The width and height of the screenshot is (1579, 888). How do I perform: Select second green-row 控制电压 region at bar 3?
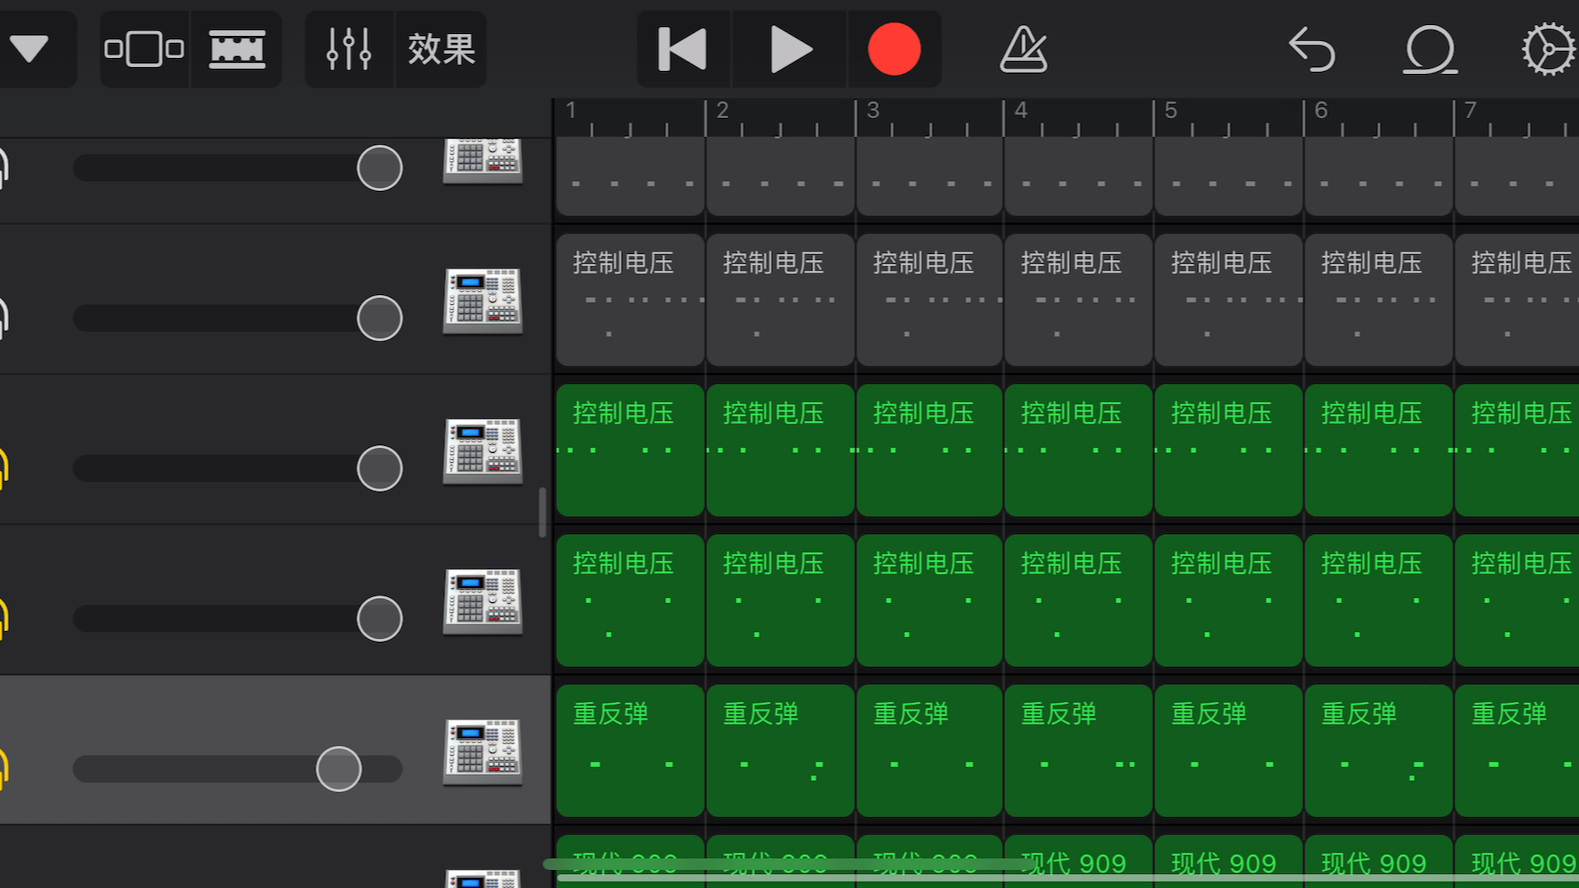pos(929,600)
